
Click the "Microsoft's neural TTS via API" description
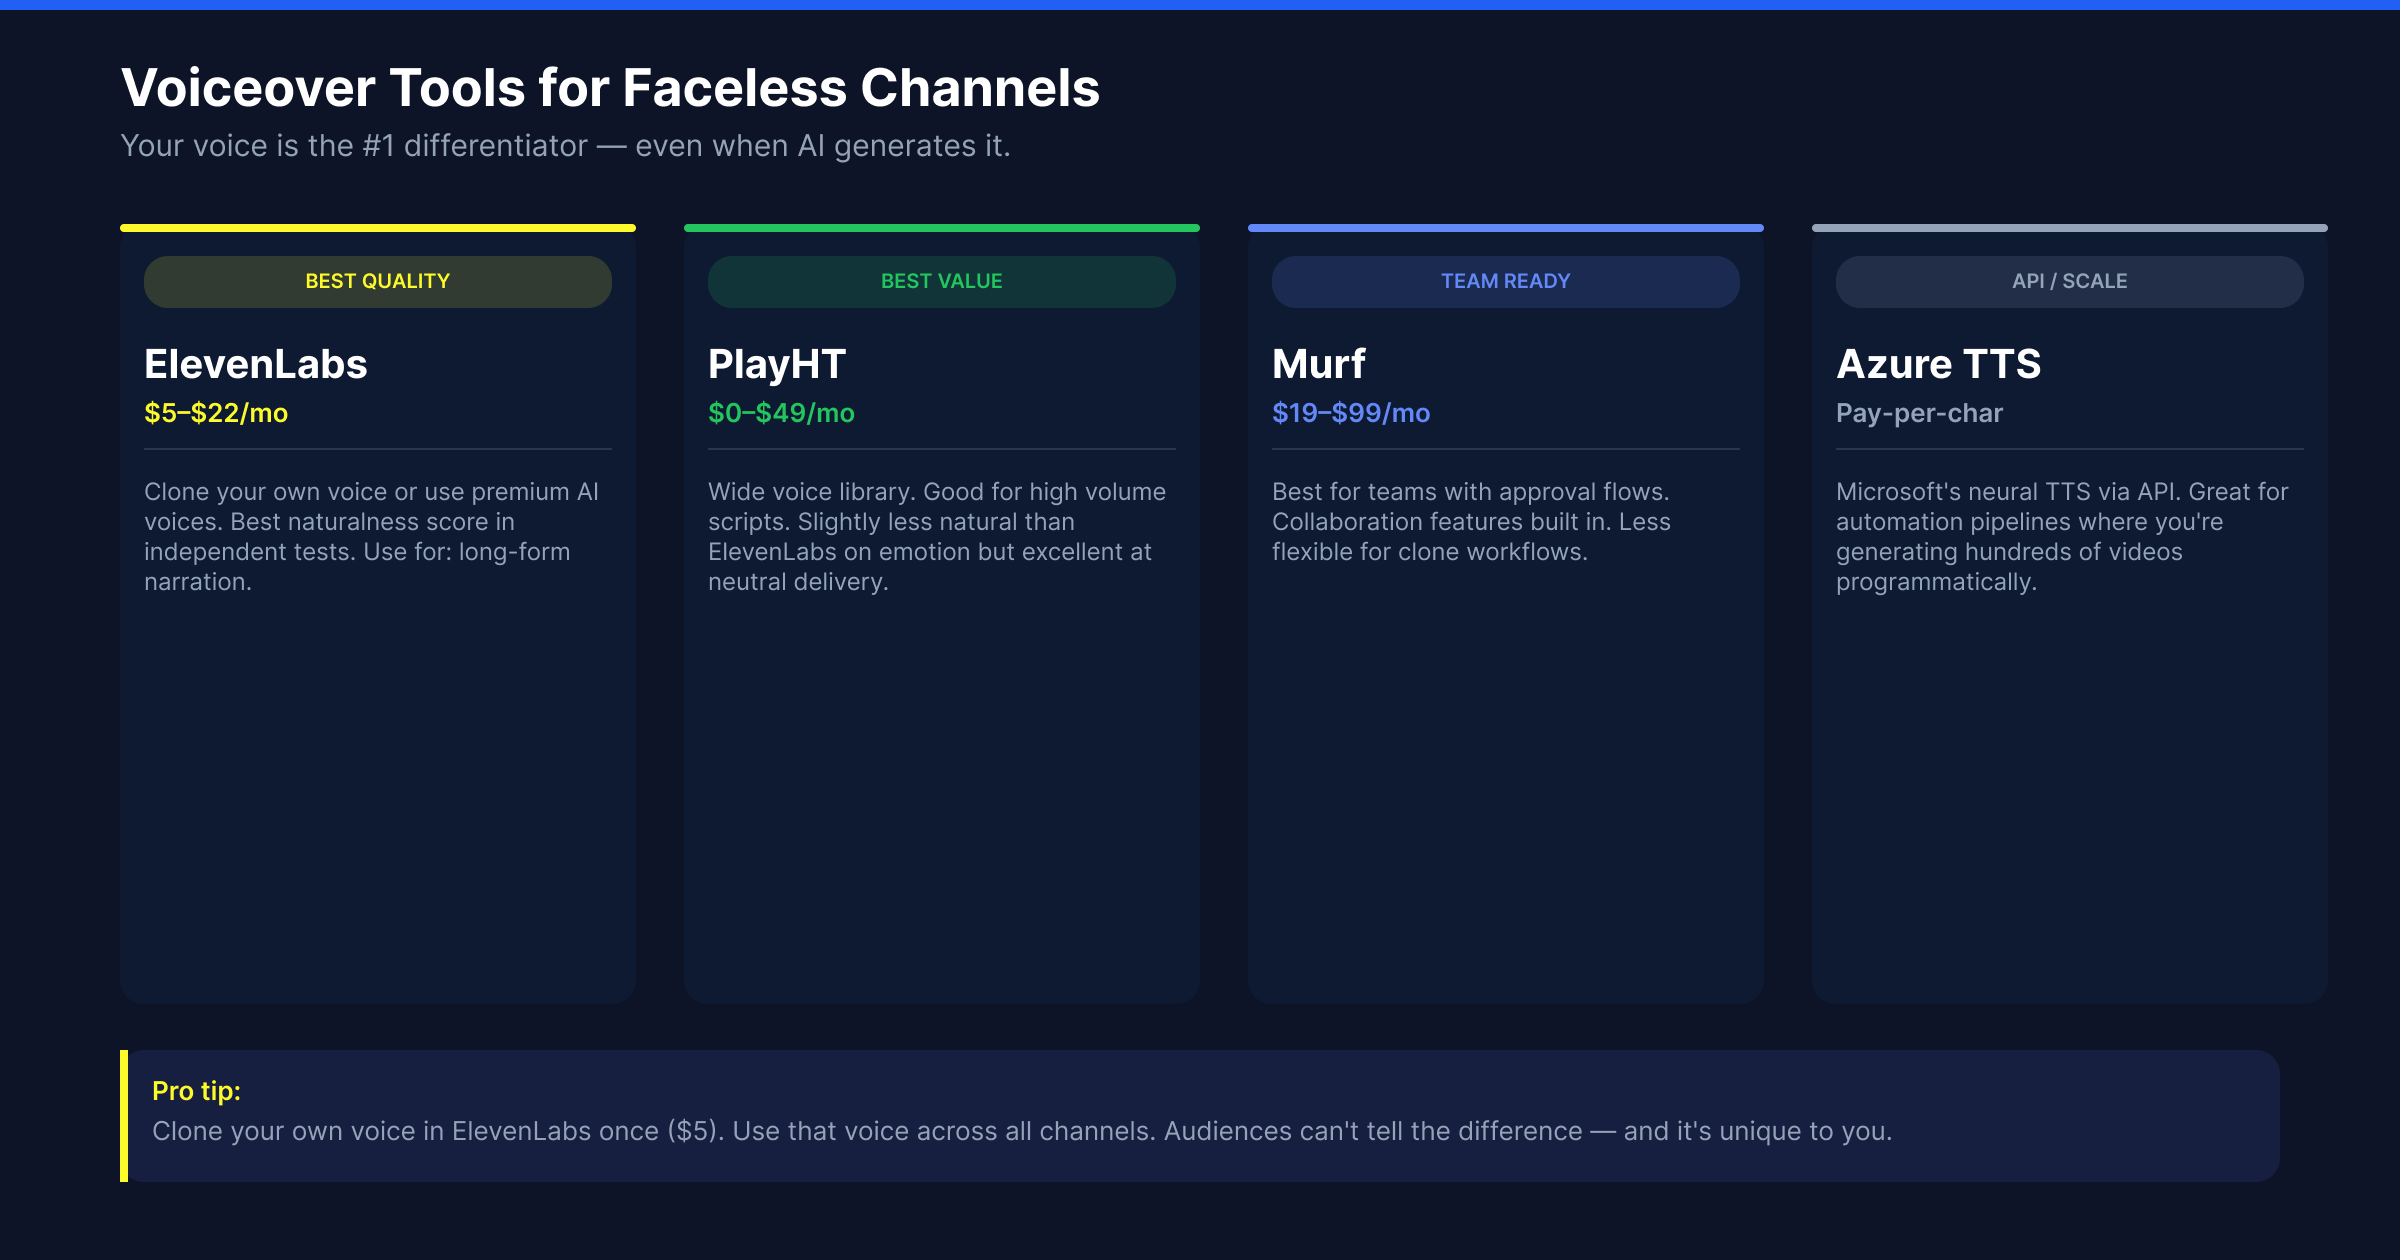(2062, 537)
